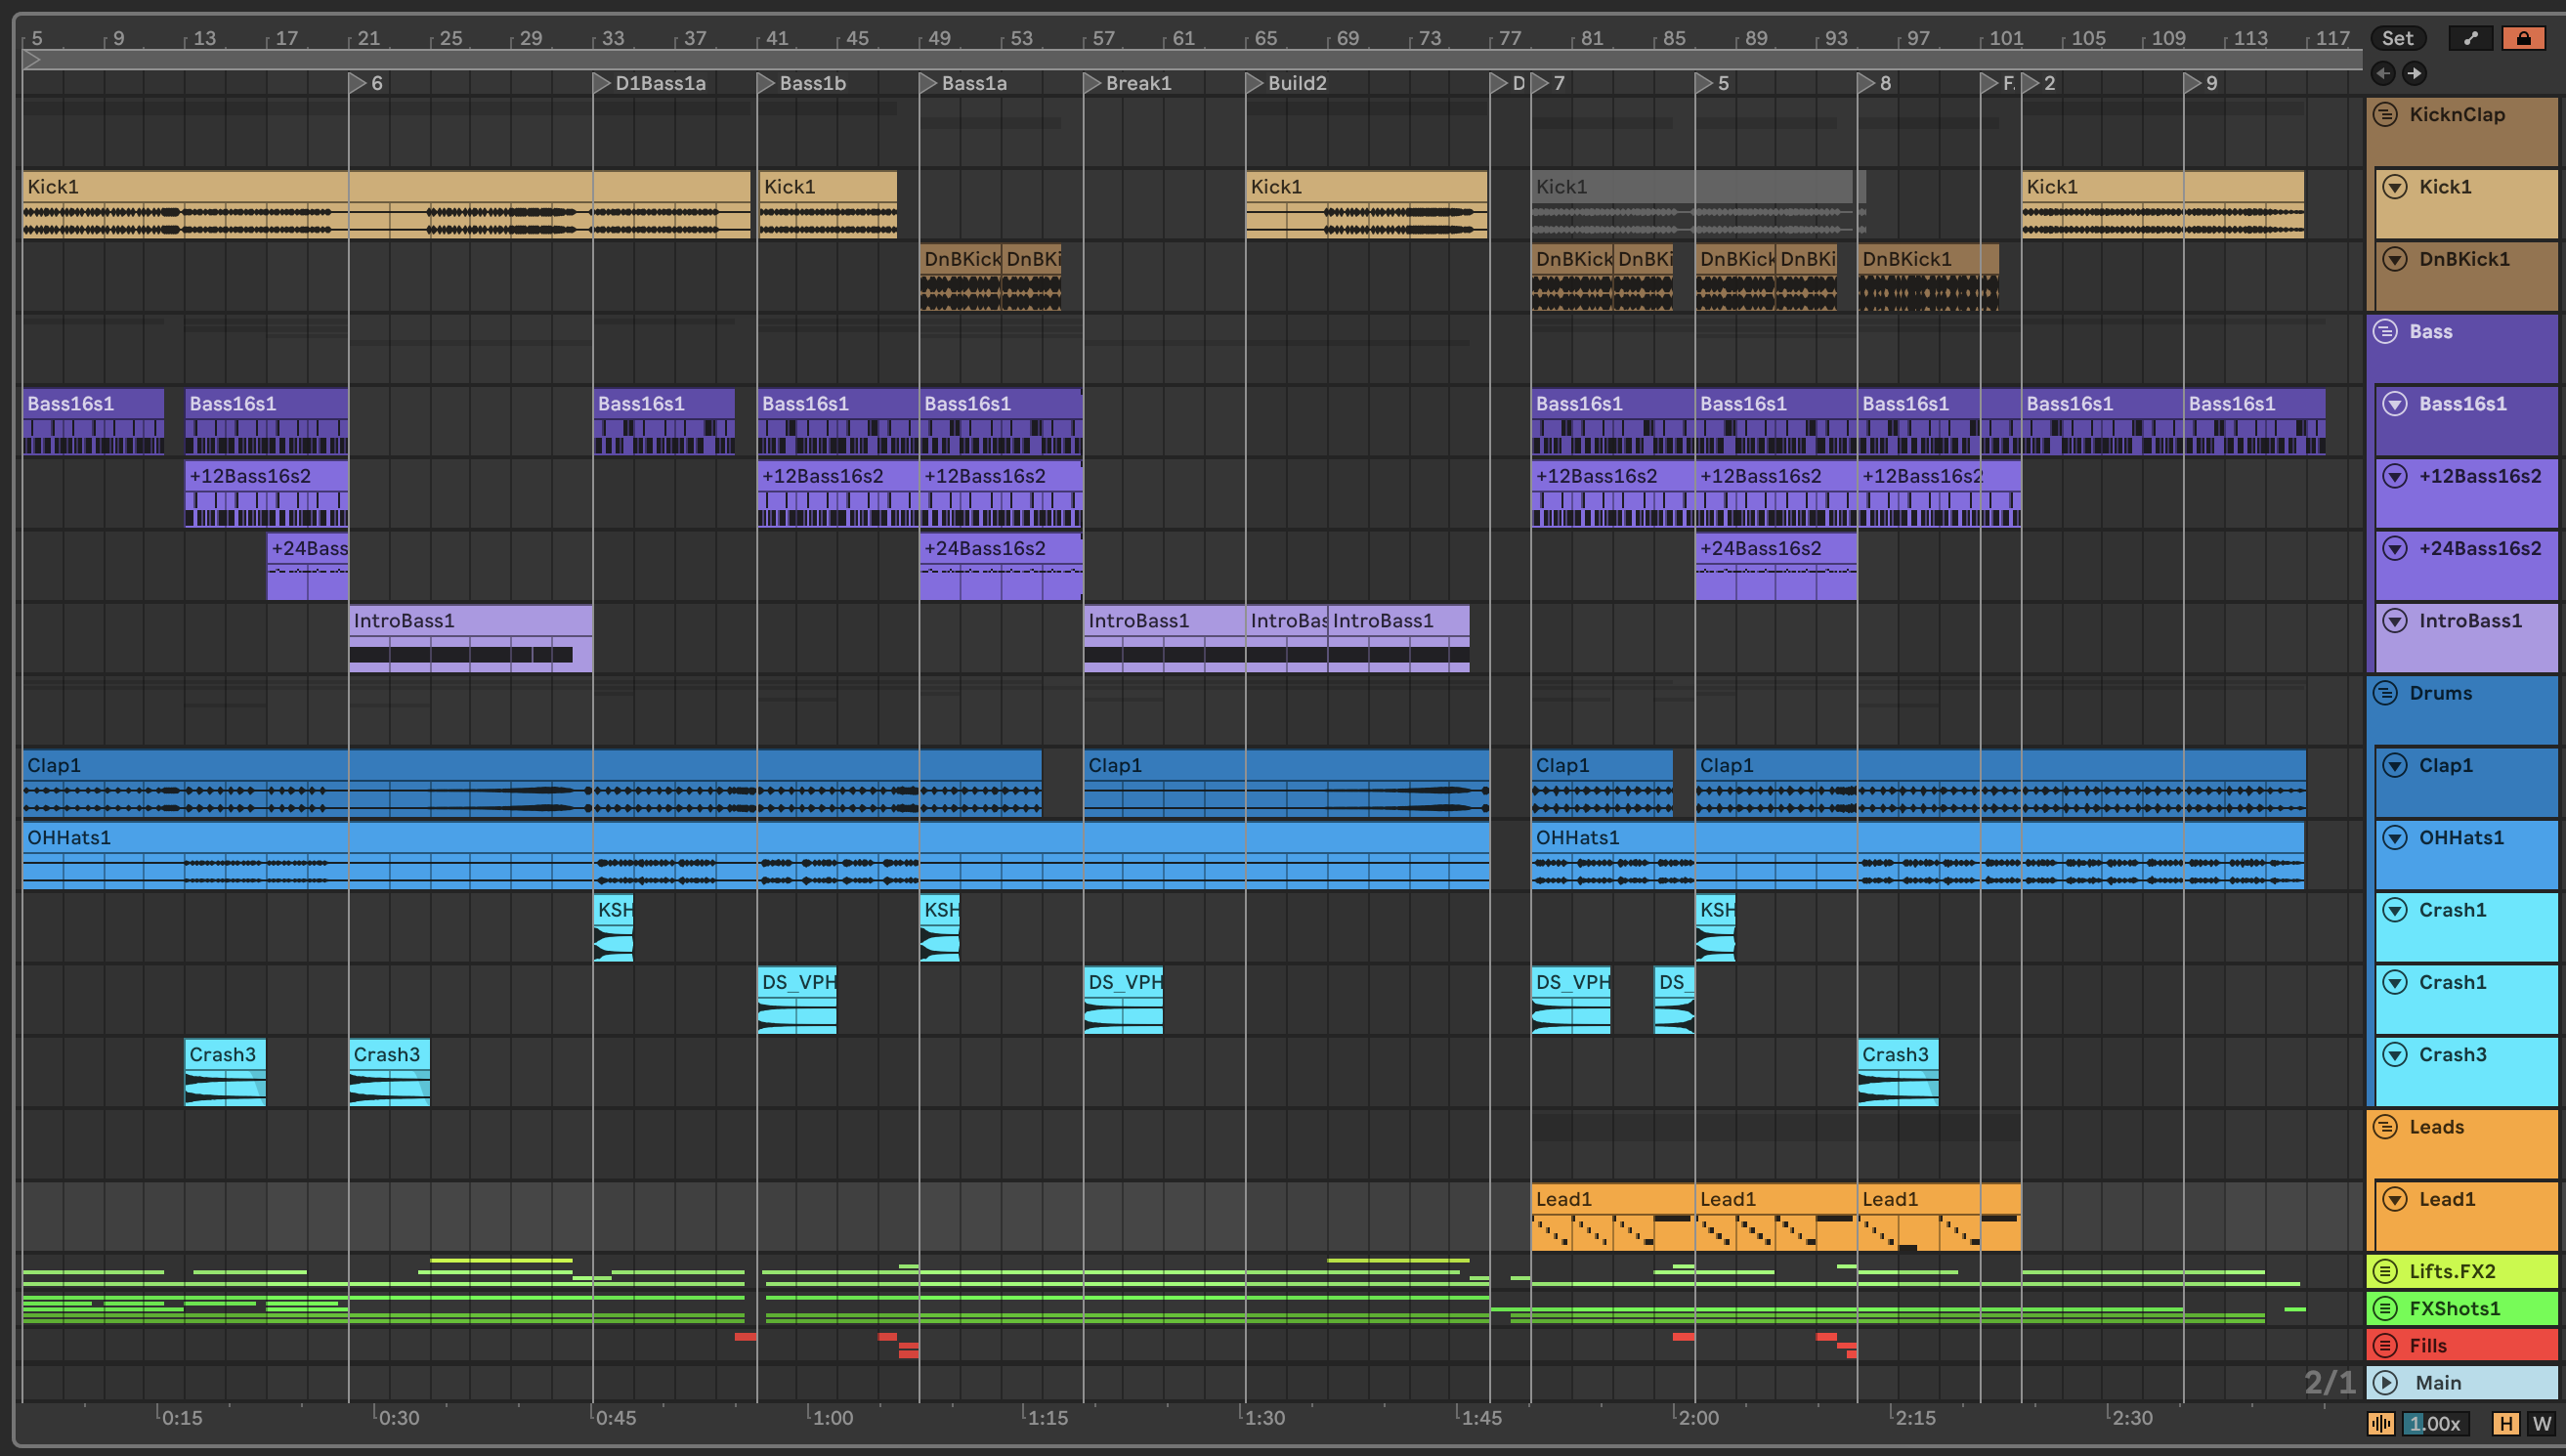Jump to the next locator arrow
2566x1456 pixels.
(2414, 73)
